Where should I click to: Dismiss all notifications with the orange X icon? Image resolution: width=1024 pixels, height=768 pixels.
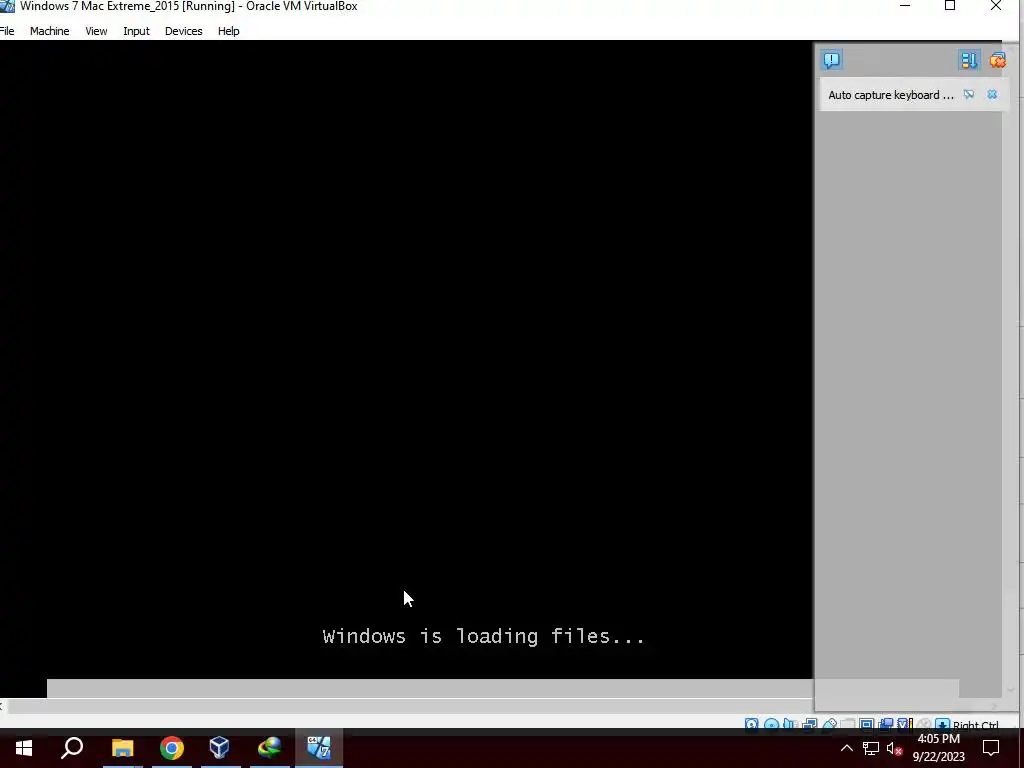click(997, 60)
